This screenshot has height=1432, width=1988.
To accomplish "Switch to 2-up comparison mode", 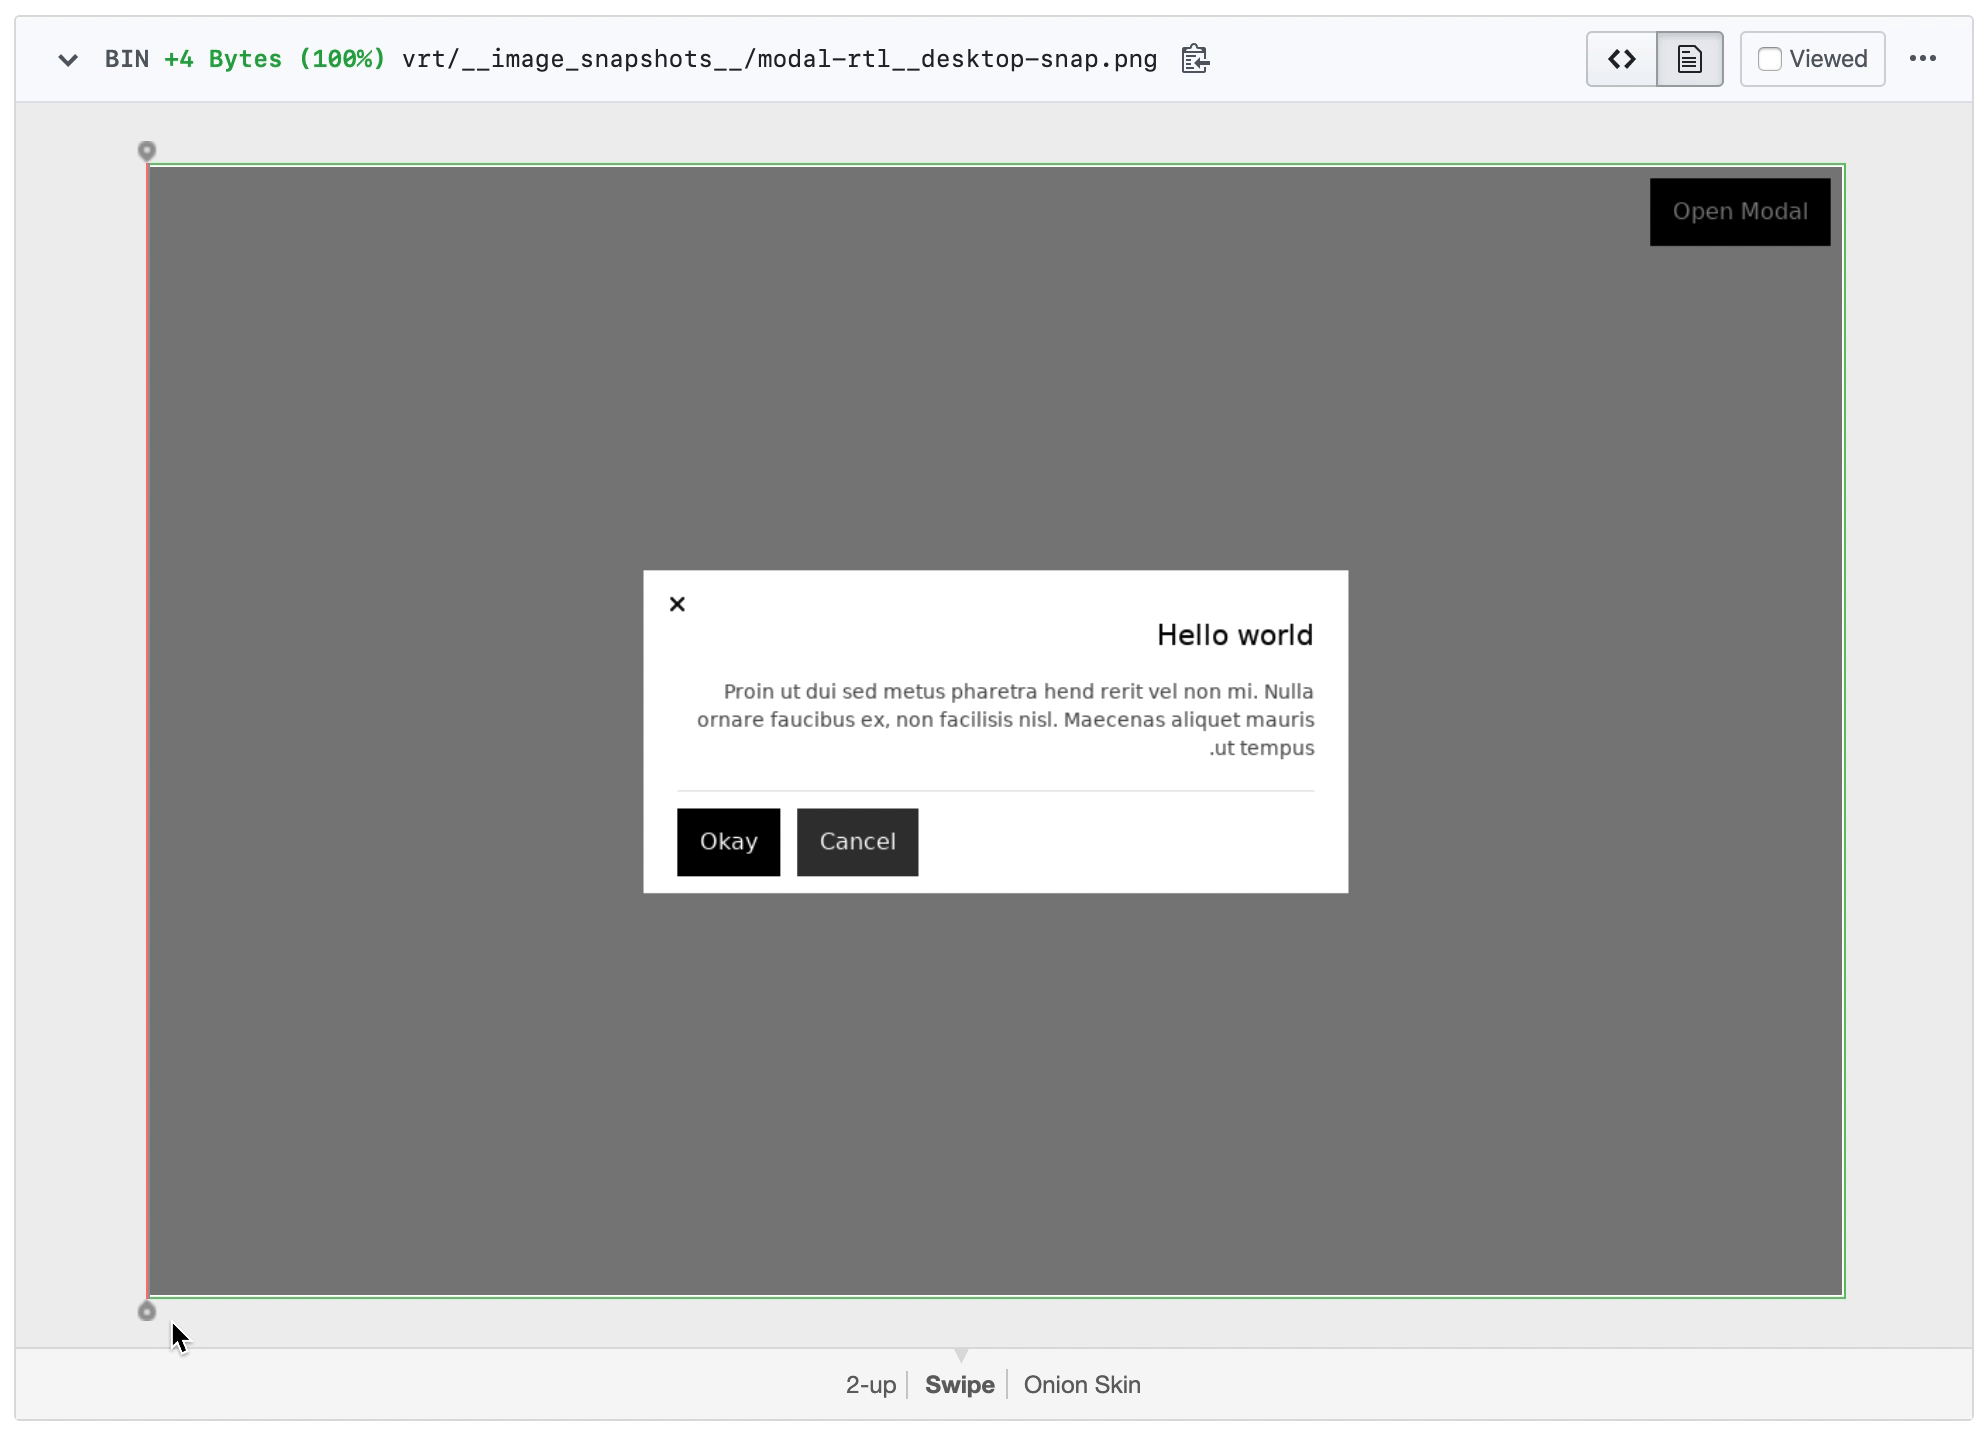I will pyautogui.click(x=869, y=1385).
